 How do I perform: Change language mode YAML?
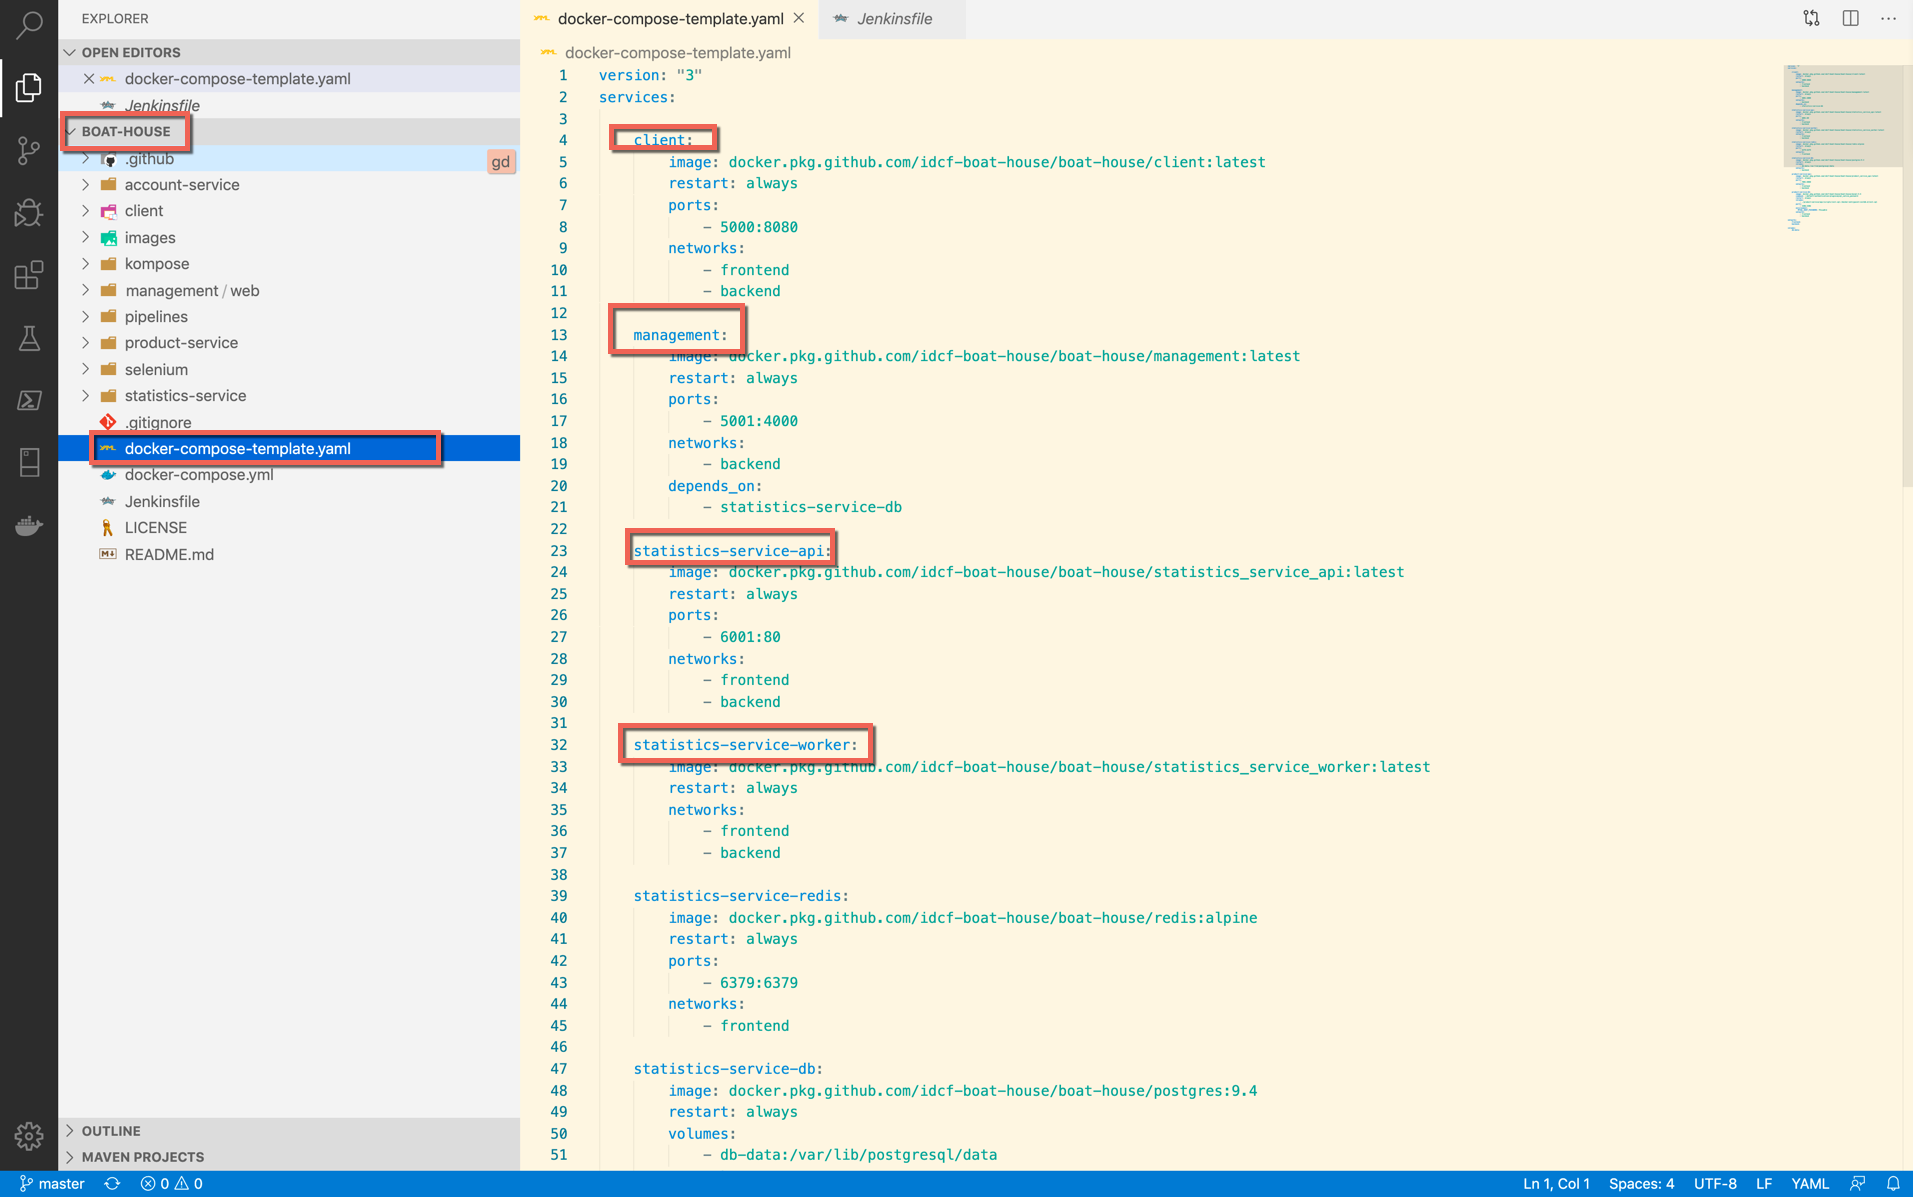[1810, 1184]
